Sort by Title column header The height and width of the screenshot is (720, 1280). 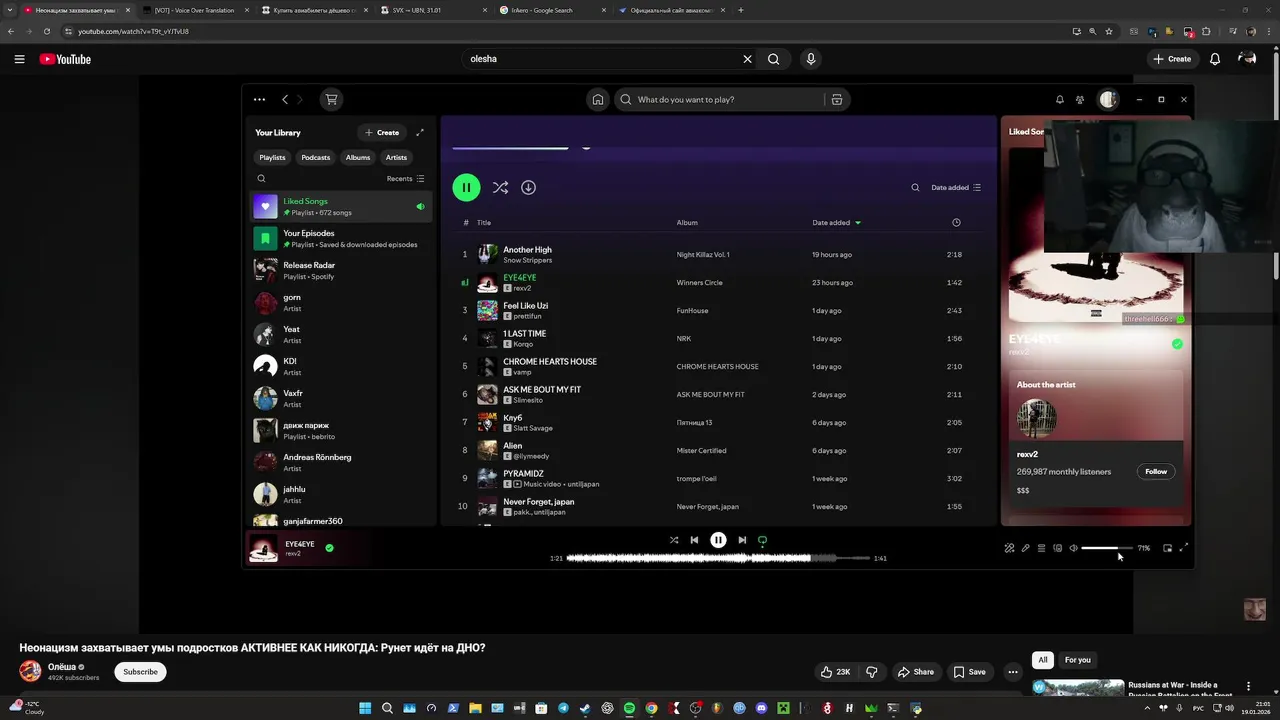point(484,223)
